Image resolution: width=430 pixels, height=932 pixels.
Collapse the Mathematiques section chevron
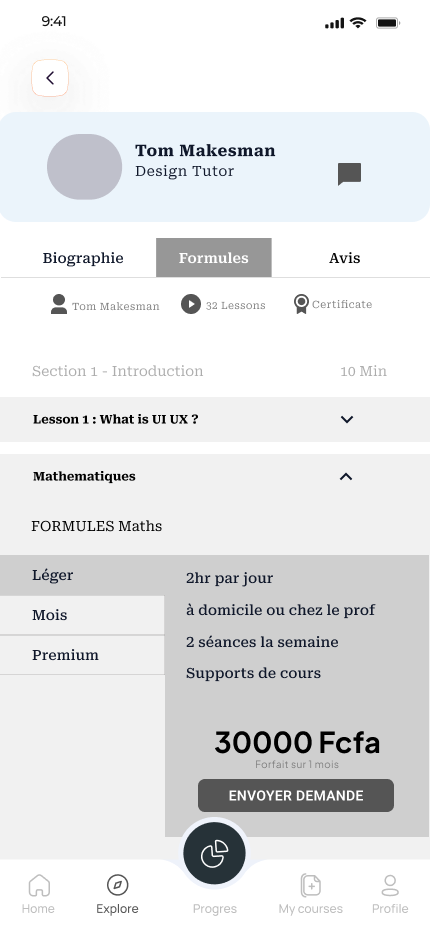coord(346,476)
